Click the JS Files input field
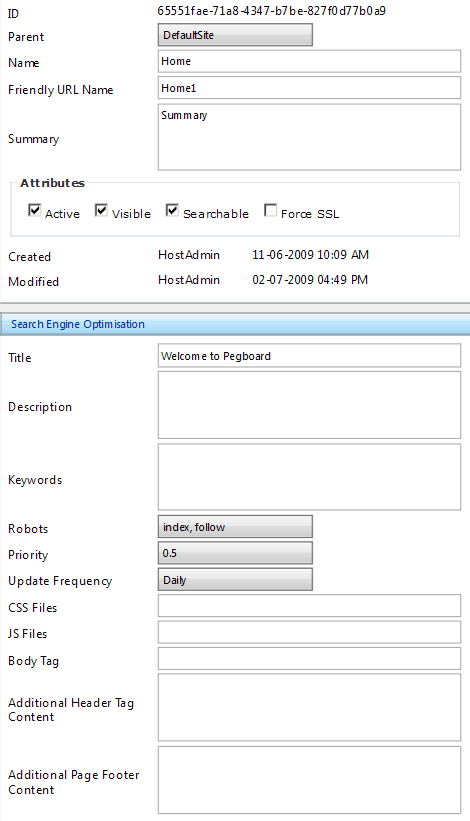This screenshot has width=470, height=821. (x=309, y=632)
